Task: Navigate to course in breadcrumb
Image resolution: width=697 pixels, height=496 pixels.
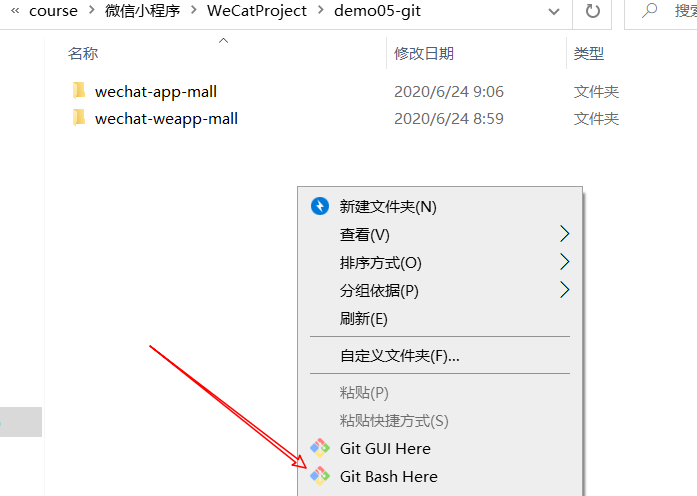Action: 53,11
